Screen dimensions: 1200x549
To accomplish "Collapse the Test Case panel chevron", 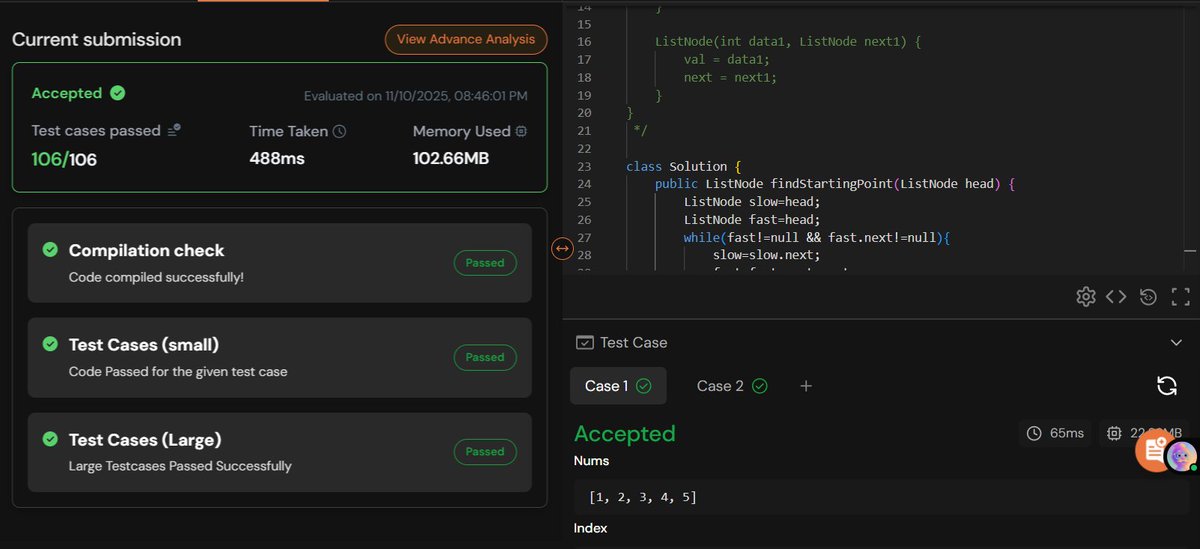I will [x=1176, y=342].
